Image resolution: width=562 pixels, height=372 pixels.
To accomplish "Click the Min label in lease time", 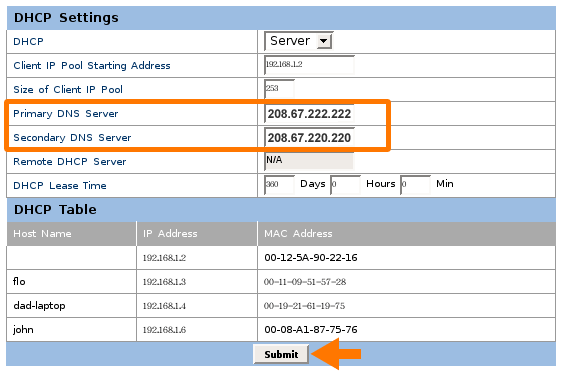I will point(445,184).
